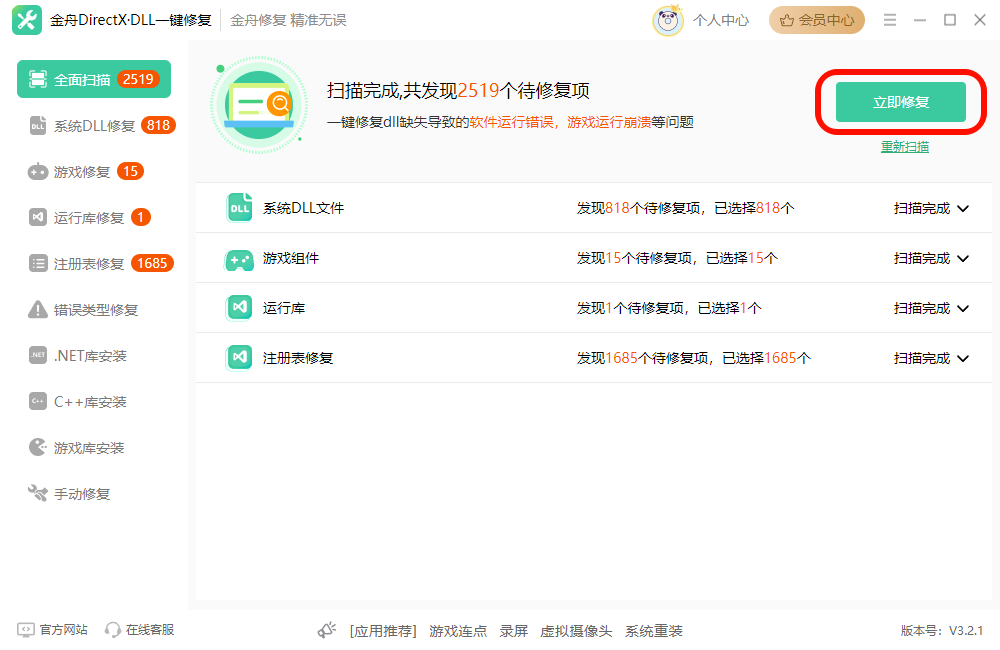This screenshot has height=650, width=1000.
Task: Select the 全面扫描 tab
Action: (x=94, y=79)
